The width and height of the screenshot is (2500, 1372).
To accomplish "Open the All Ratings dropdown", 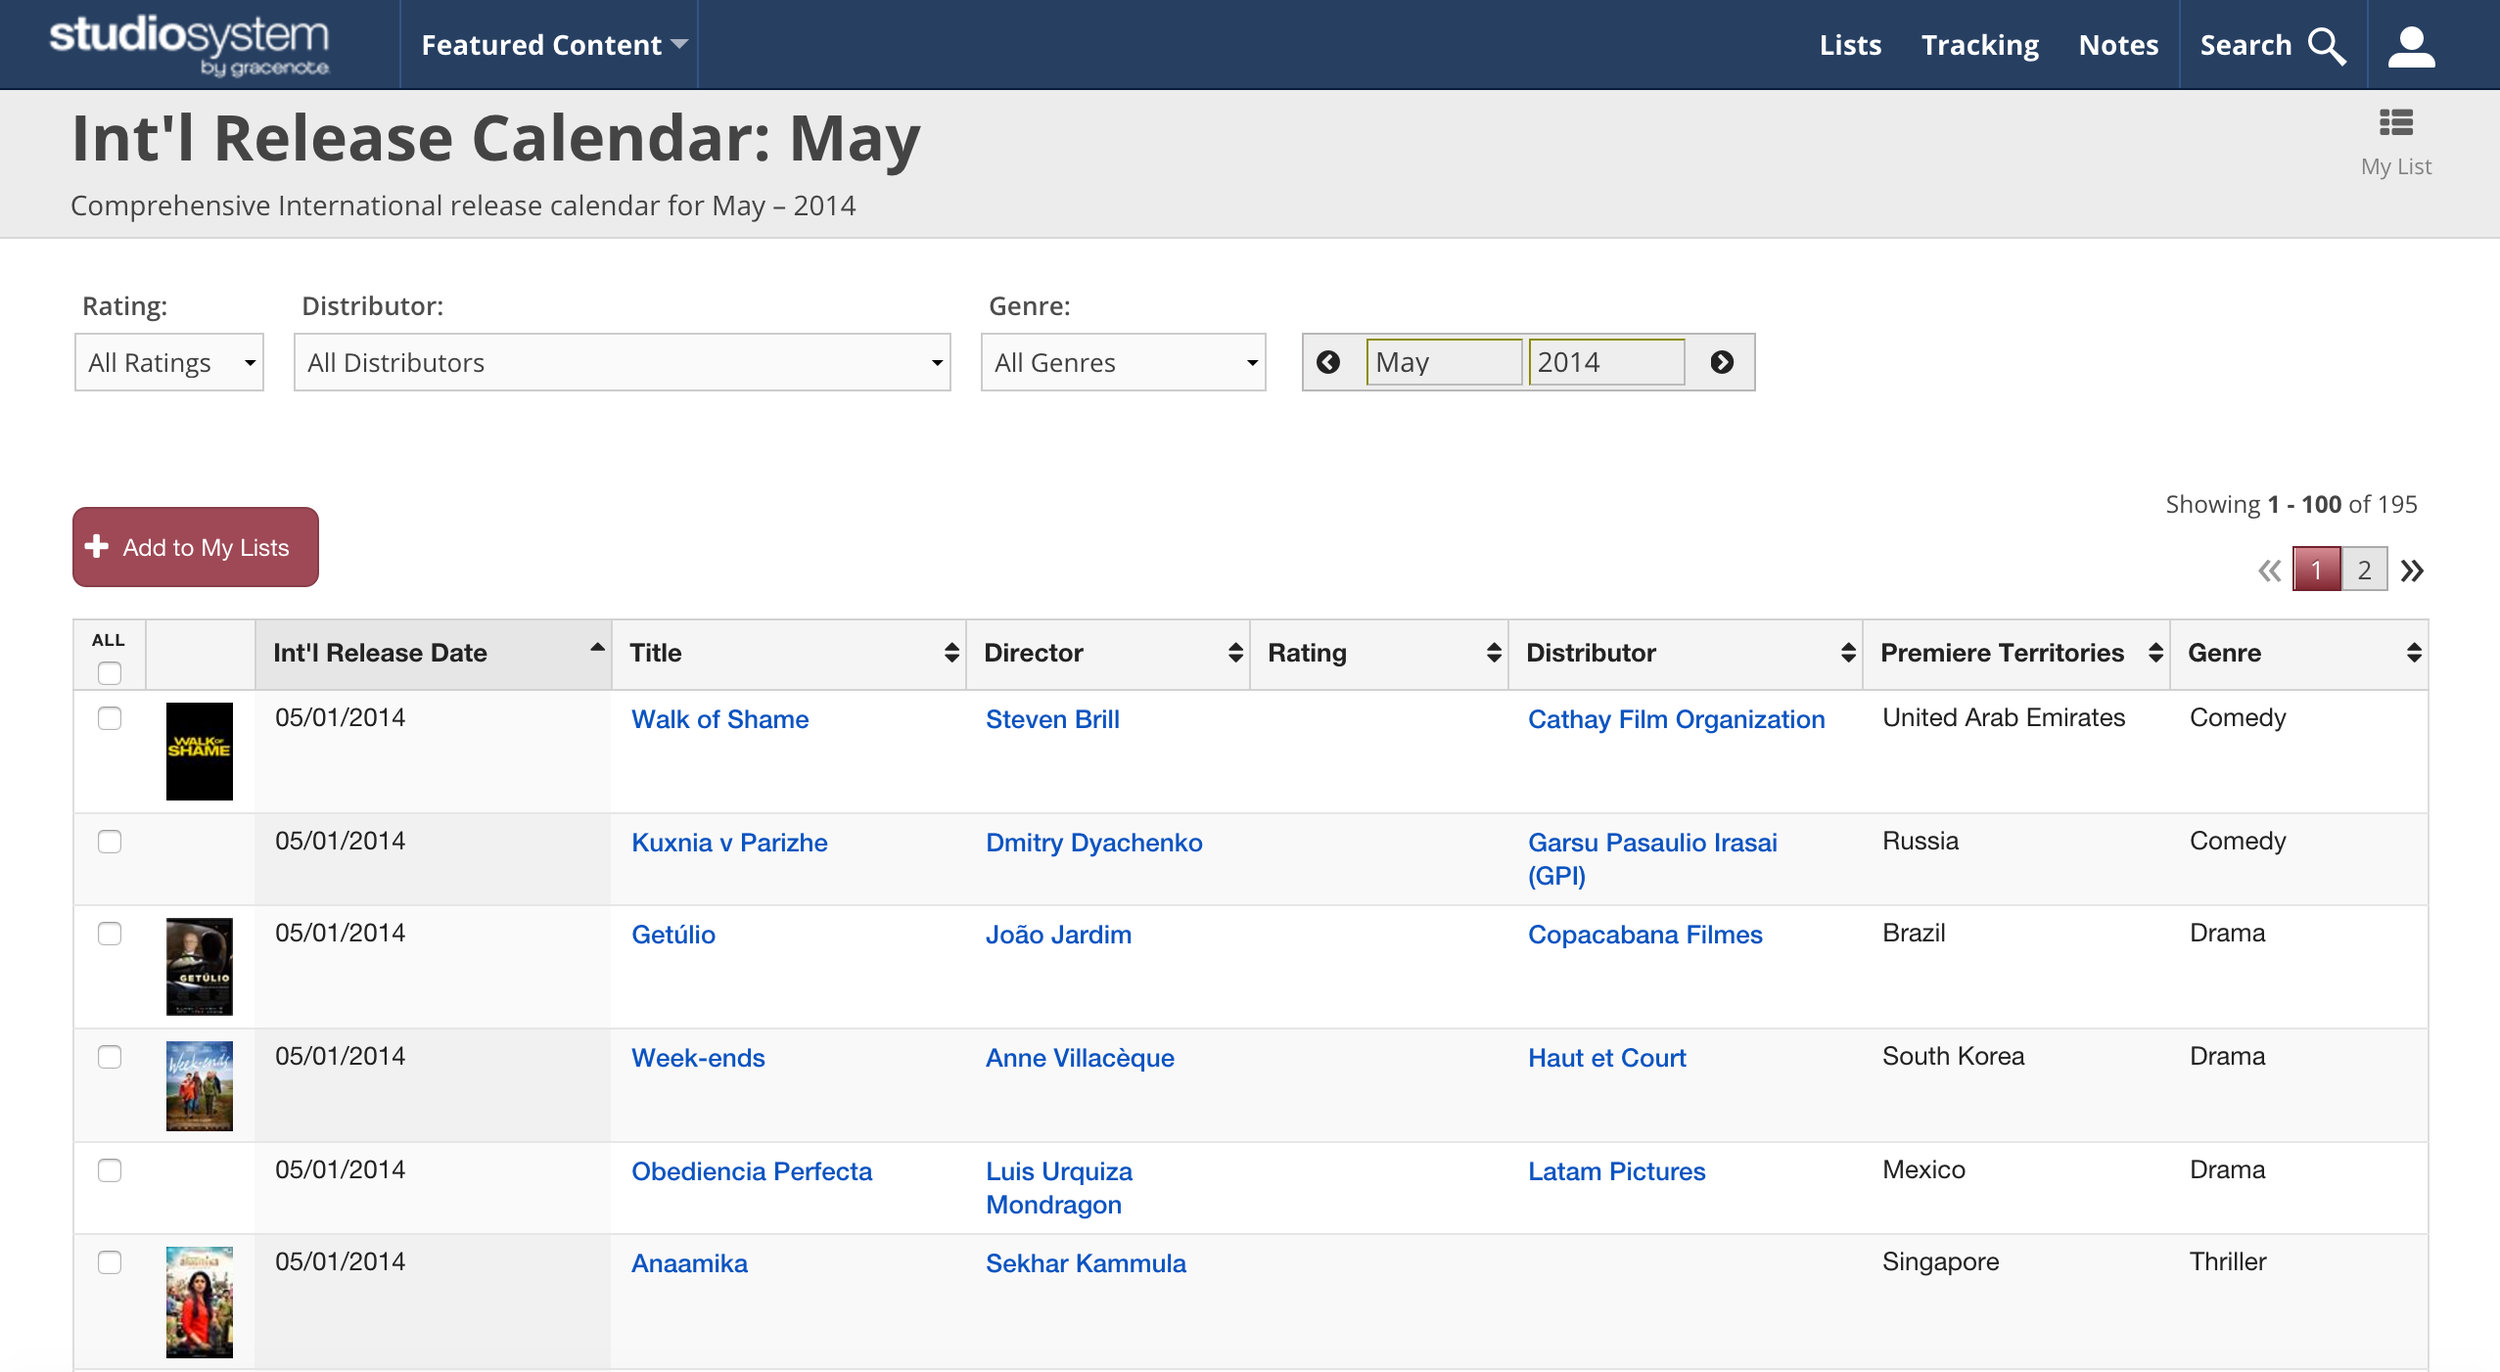I will (169, 362).
